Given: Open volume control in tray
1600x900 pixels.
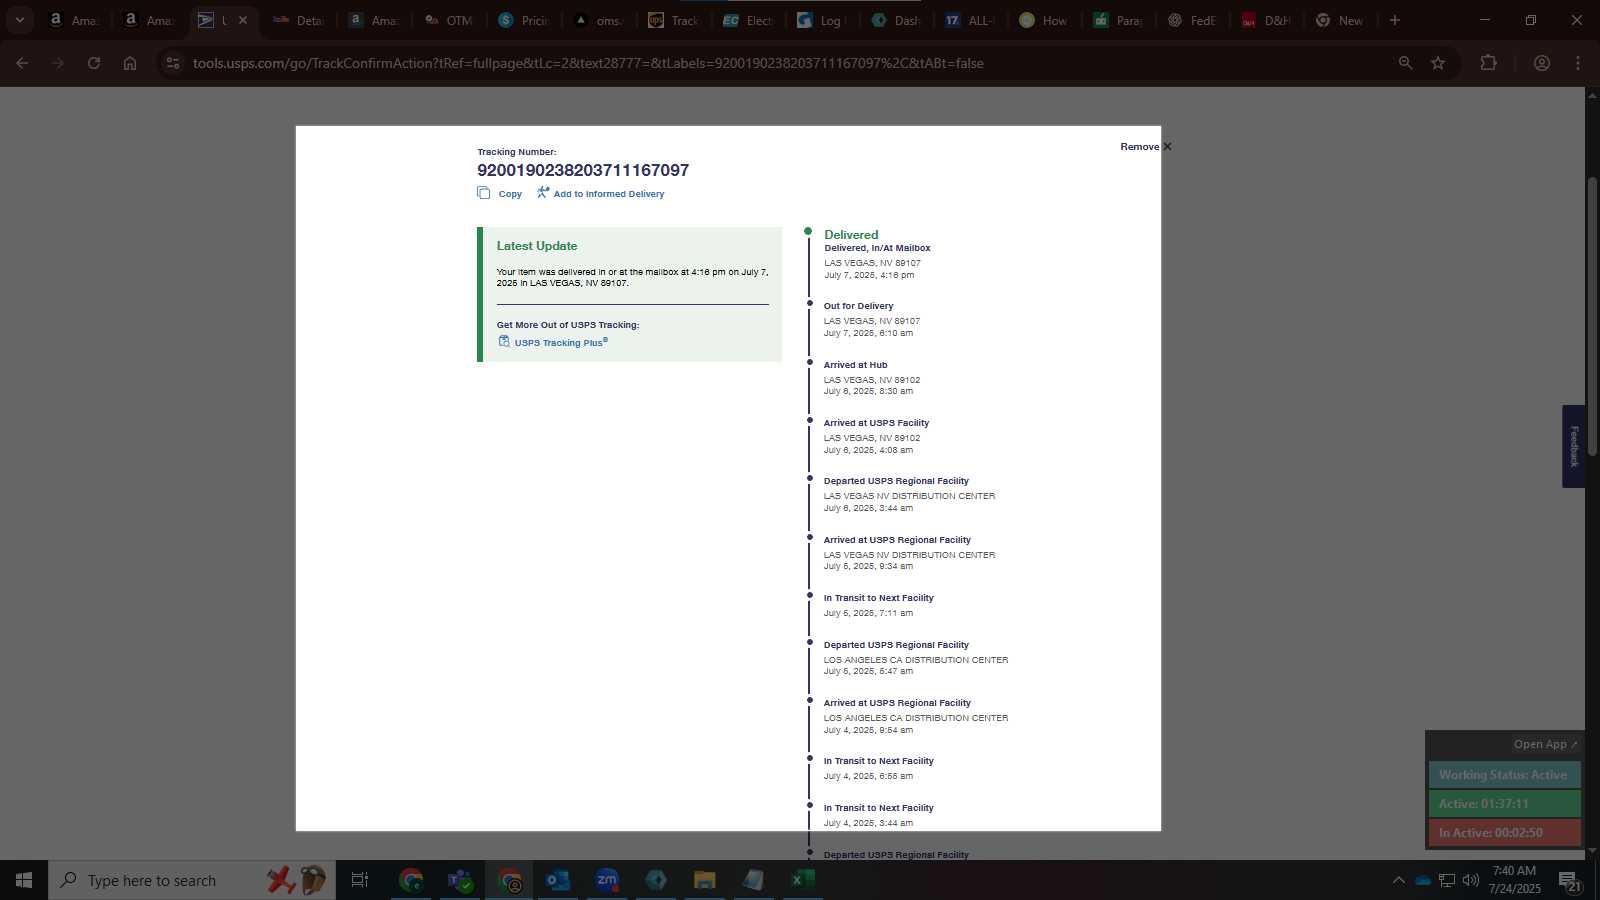Looking at the screenshot, I should tap(1471, 880).
